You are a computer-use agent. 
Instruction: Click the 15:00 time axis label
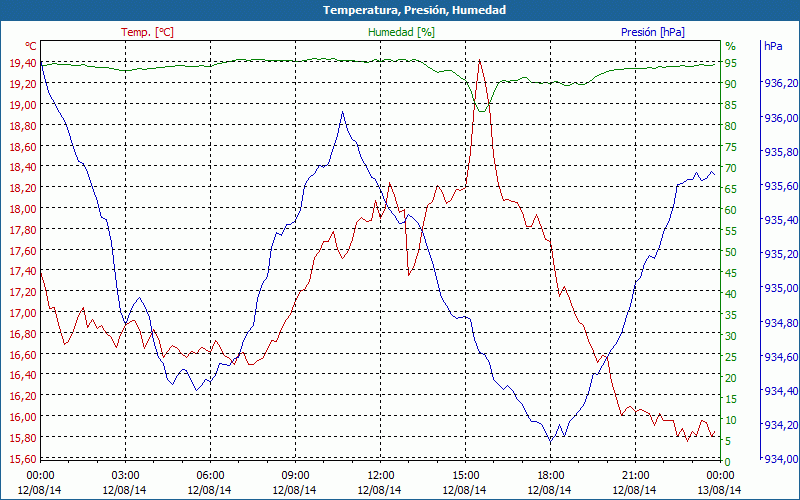pyautogui.click(x=465, y=476)
